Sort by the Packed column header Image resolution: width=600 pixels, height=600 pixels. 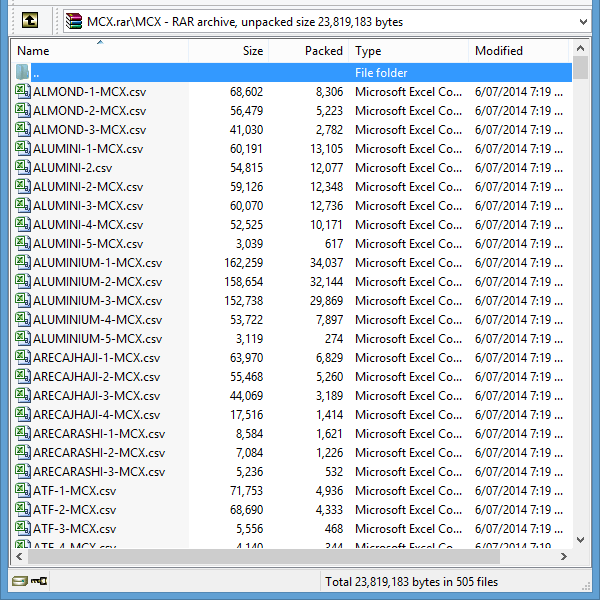click(309, 51)
